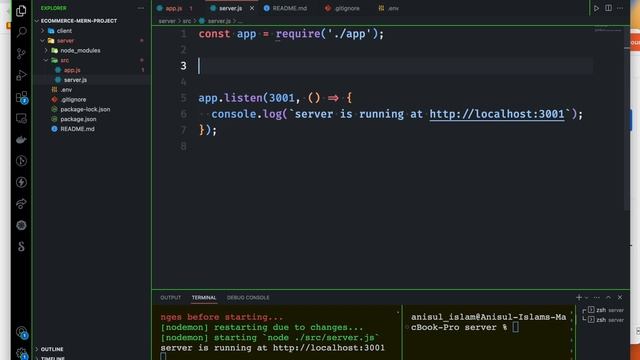The width and height of the screenshot is (640, 360).
Task: Open the Docker view icon
Action: pos(21,140)
